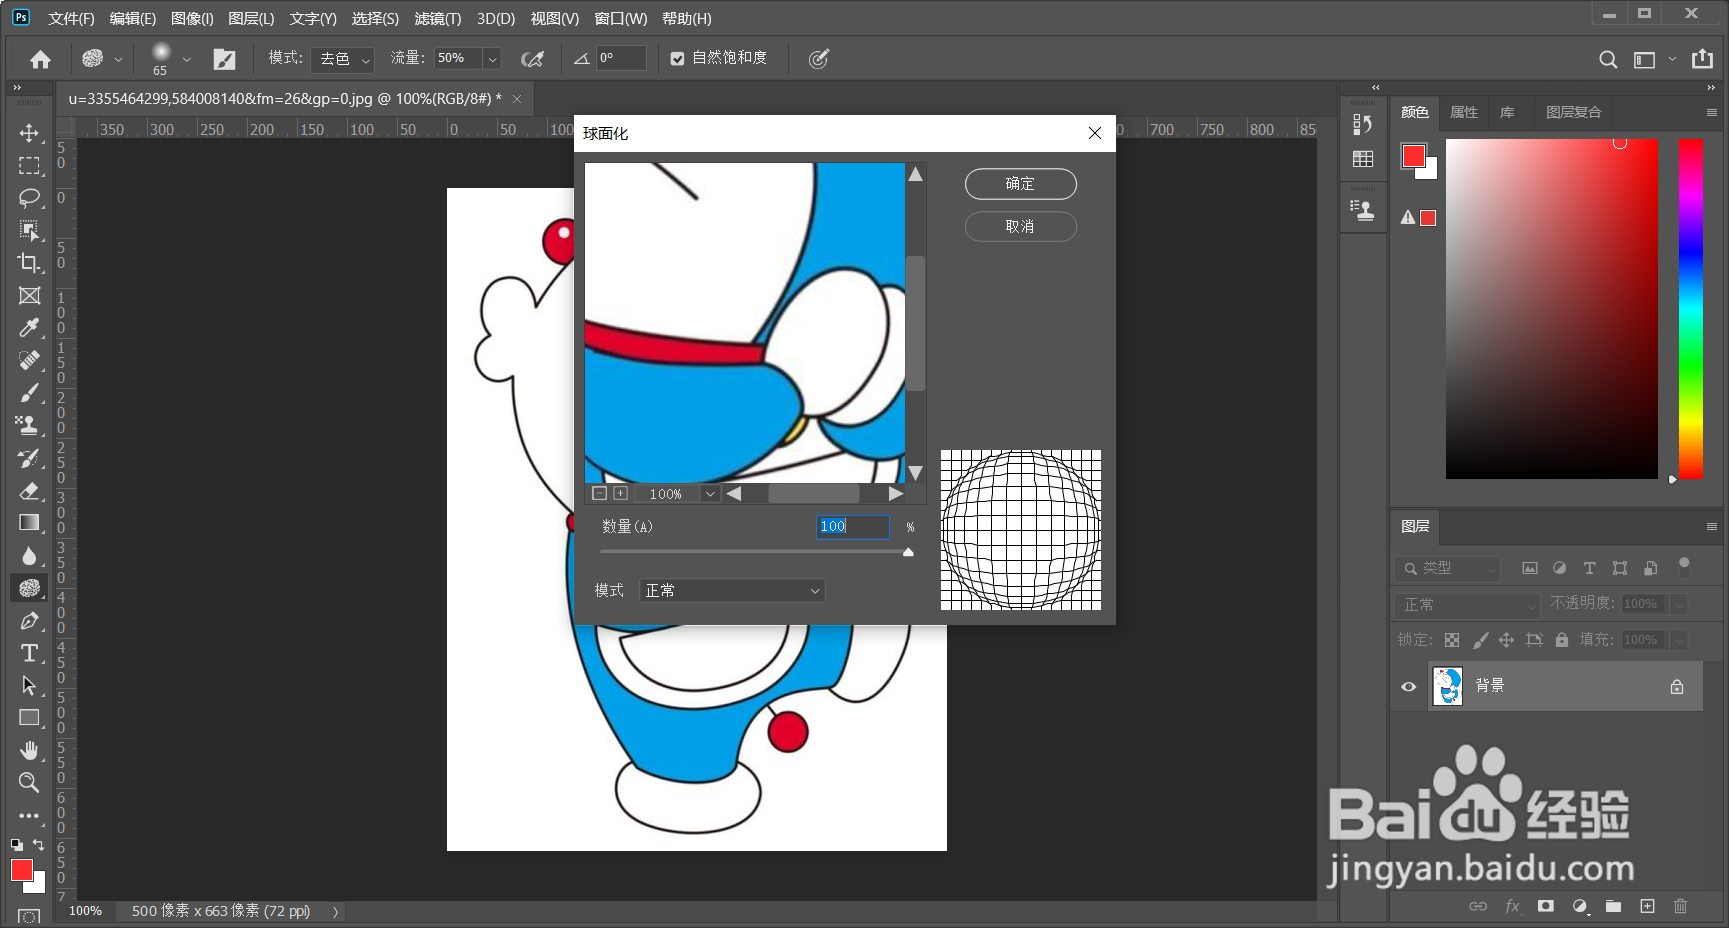Switch to the 属性 panel tab
Screen dimensions: 1729x928
point(1463,112)
